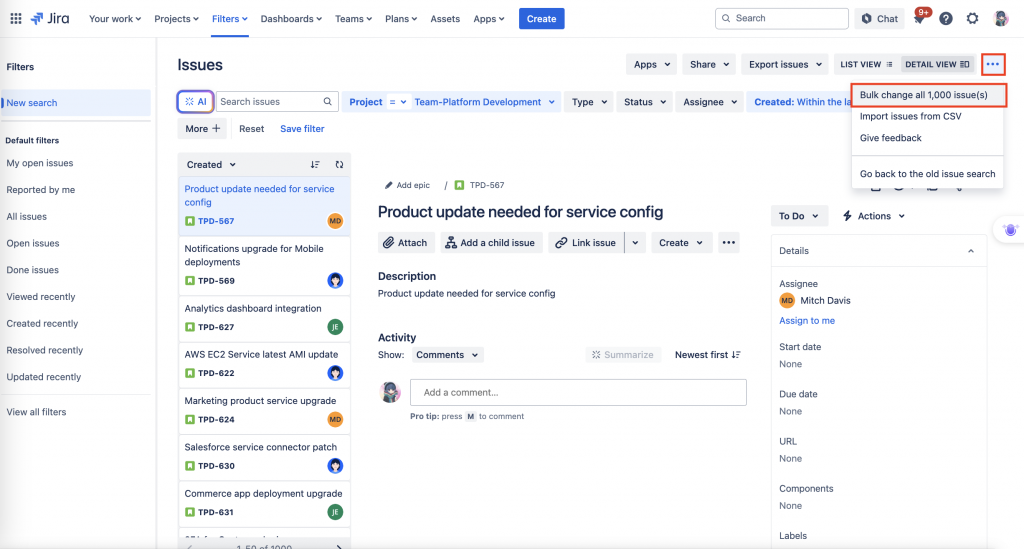Select Import issues from CSV

[x=927, y=116]
